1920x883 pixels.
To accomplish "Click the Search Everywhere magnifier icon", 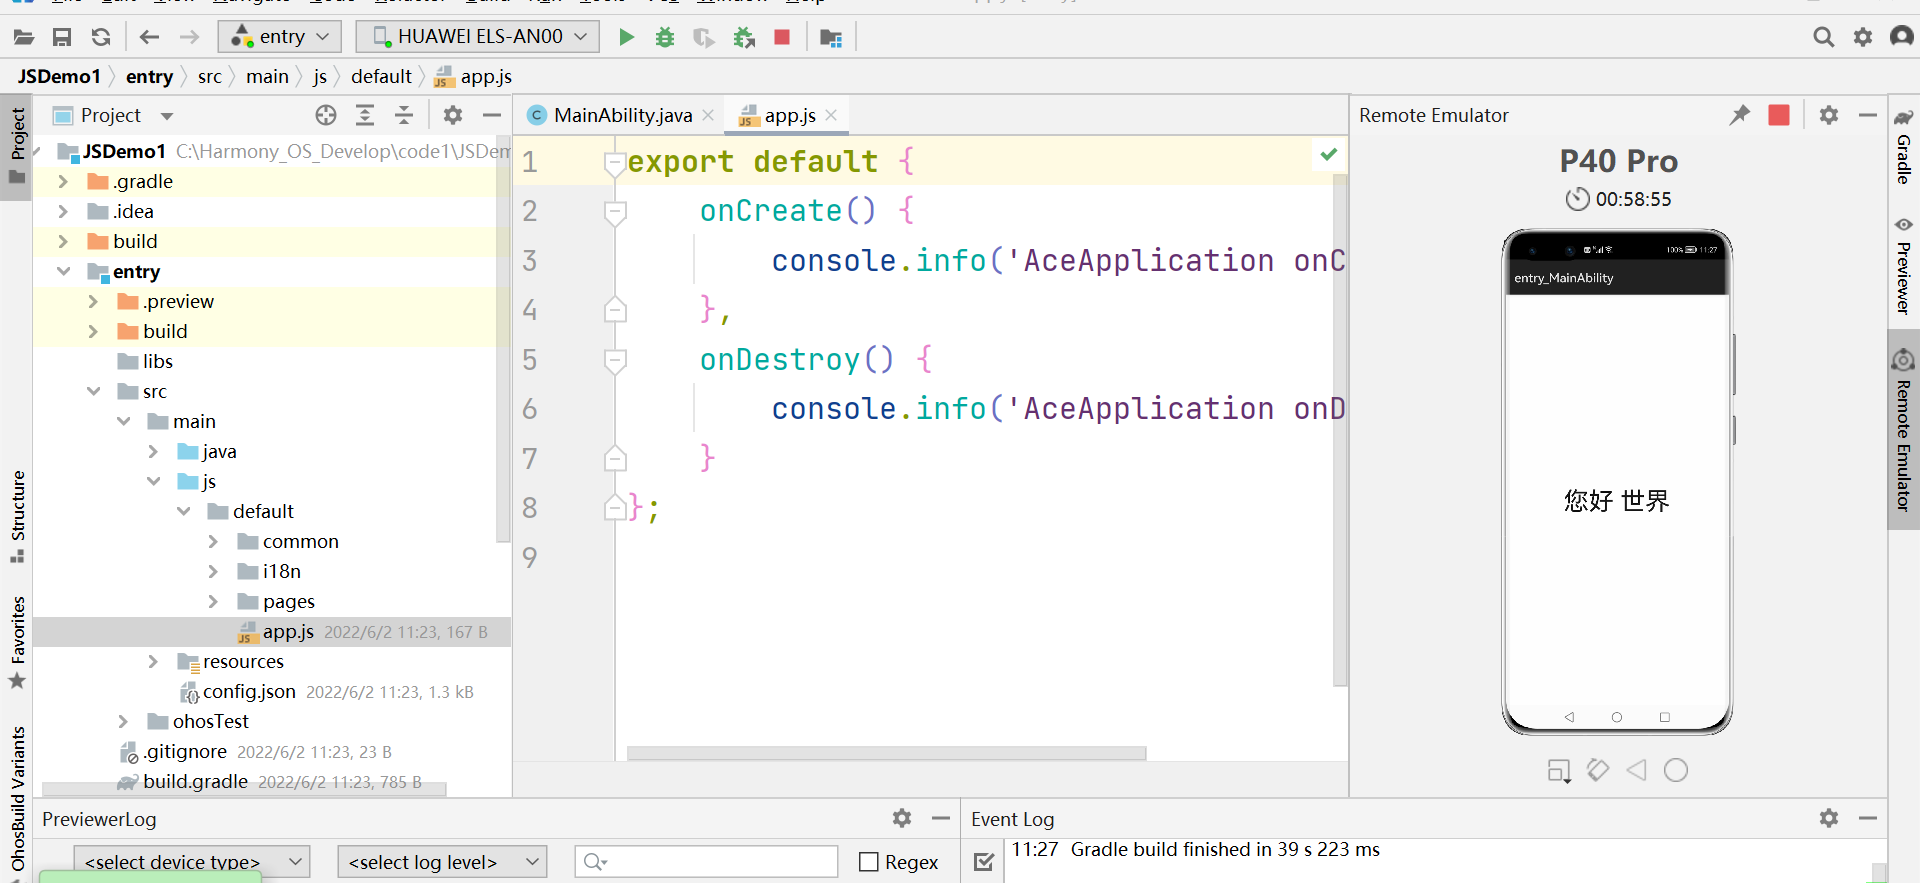I will click(1824, 37).
